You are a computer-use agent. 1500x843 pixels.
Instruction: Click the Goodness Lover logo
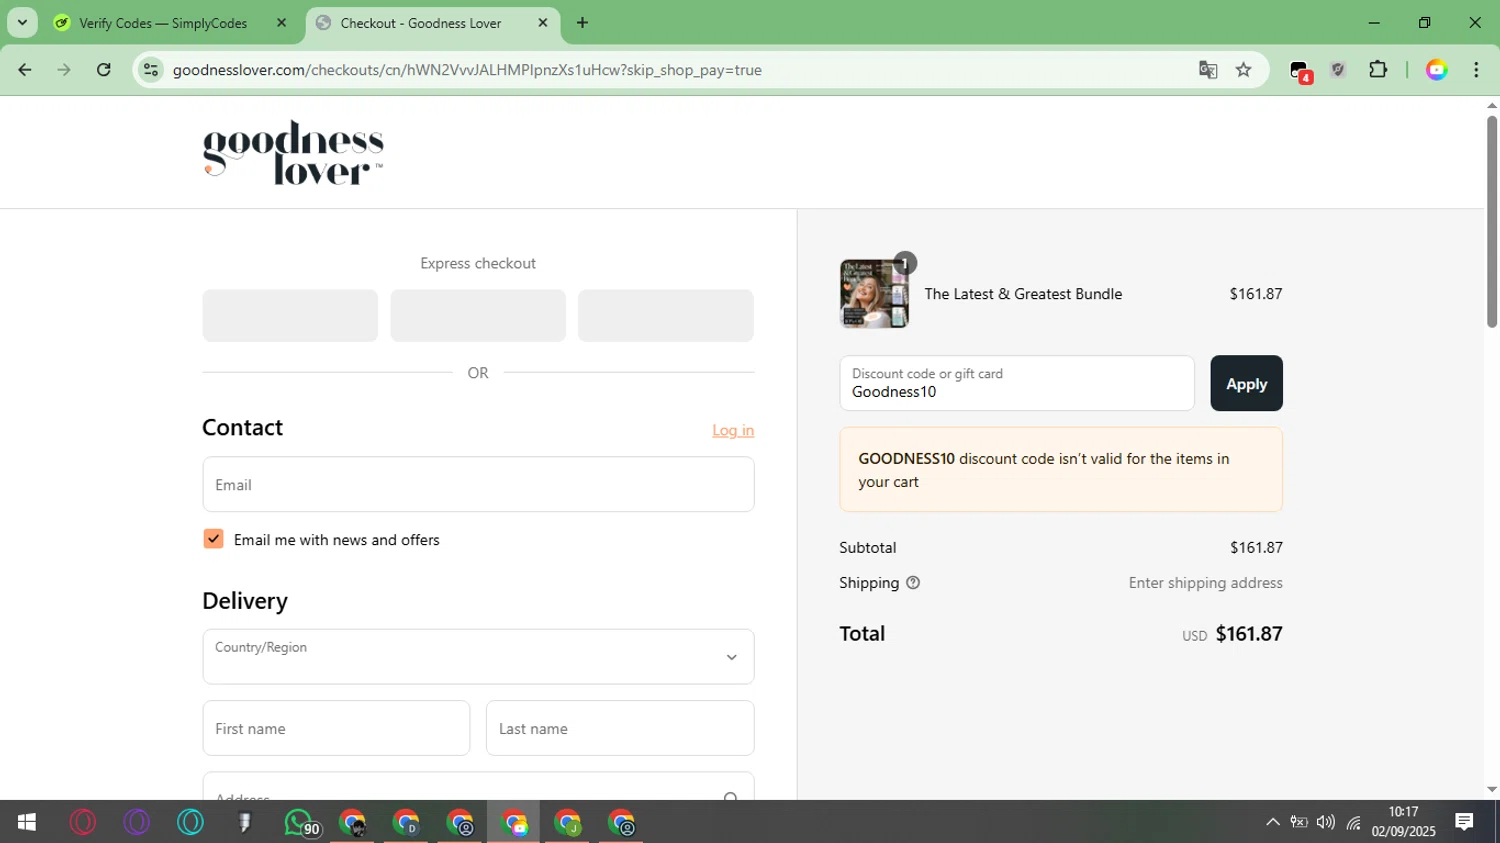pyautogui.click(x=293, y=153)
